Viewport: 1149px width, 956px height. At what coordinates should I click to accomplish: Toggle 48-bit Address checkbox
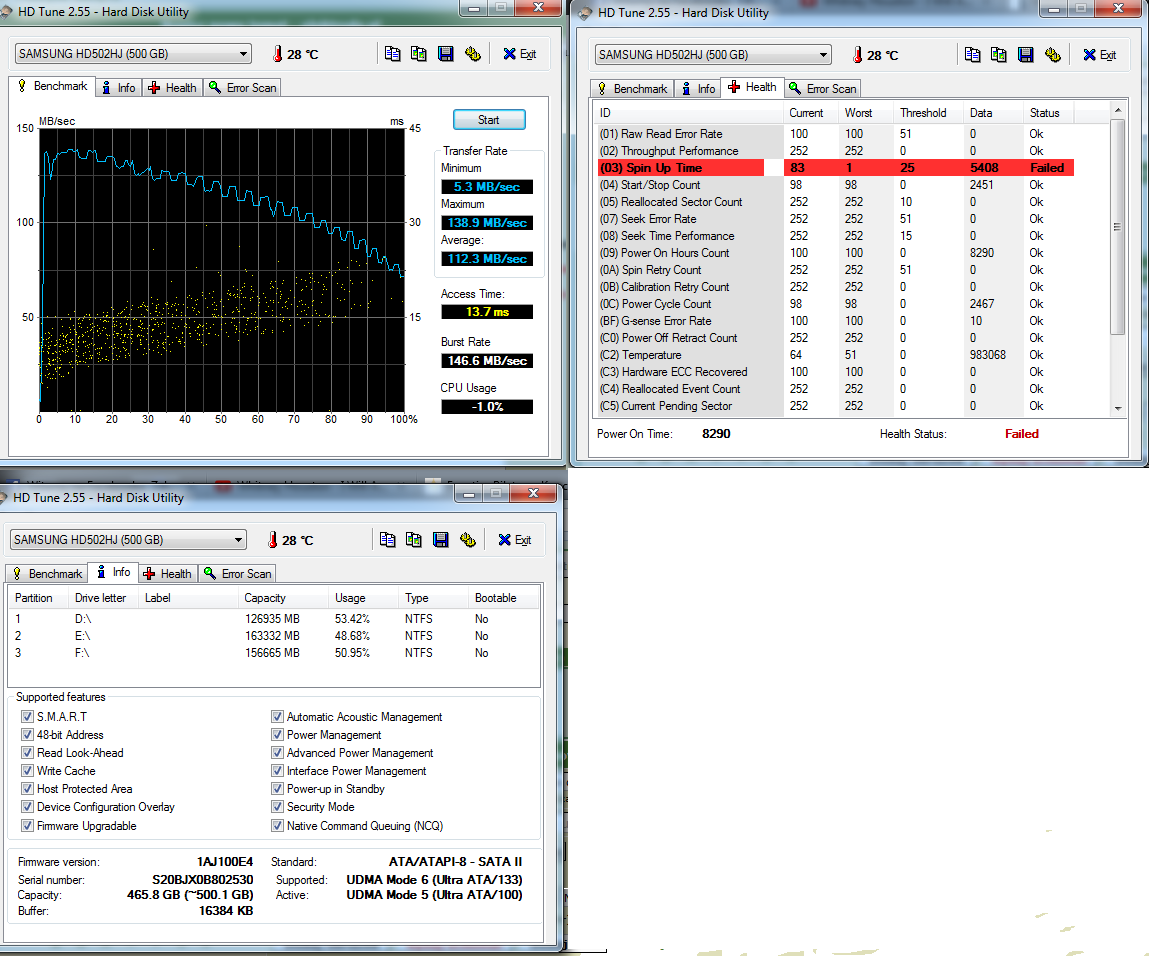pyautogui.click(x=27, y=735)
